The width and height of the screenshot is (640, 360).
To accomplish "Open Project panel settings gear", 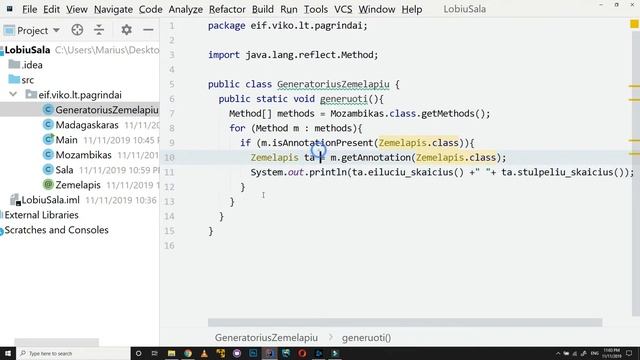I will 127,30.
